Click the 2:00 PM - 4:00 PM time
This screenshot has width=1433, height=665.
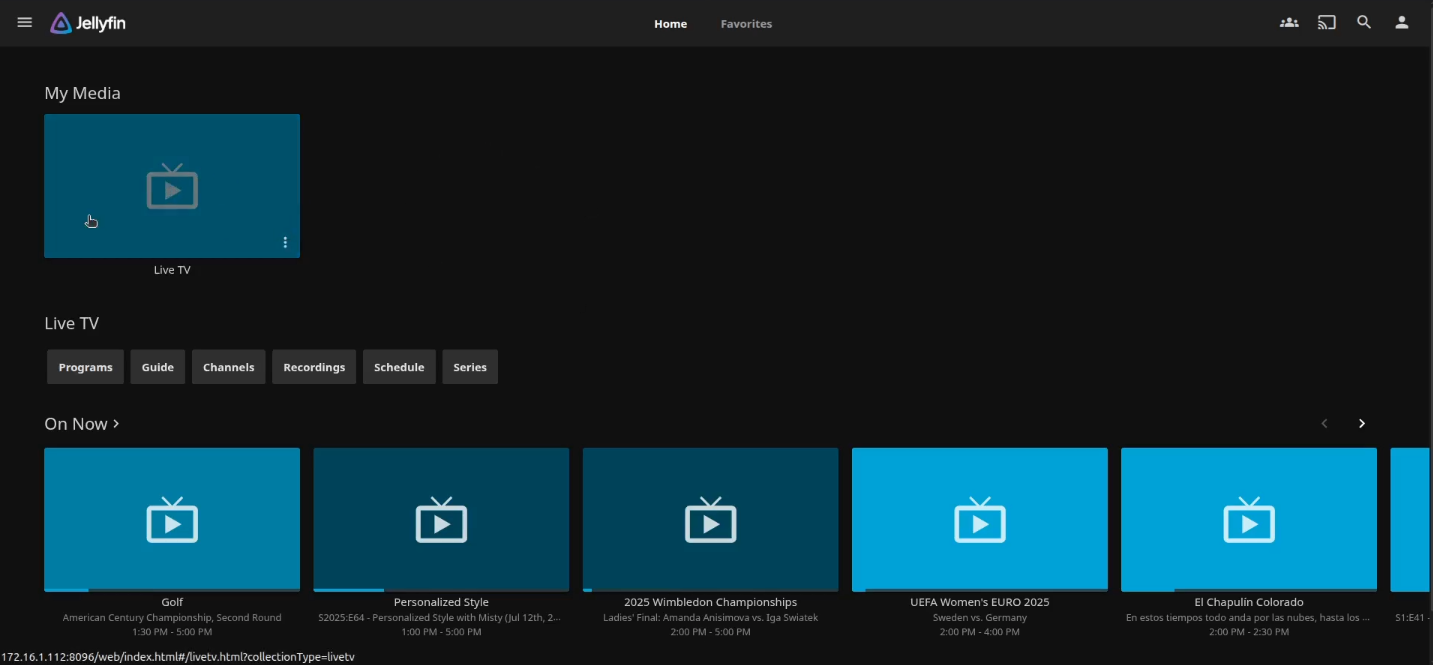point(980,633)
